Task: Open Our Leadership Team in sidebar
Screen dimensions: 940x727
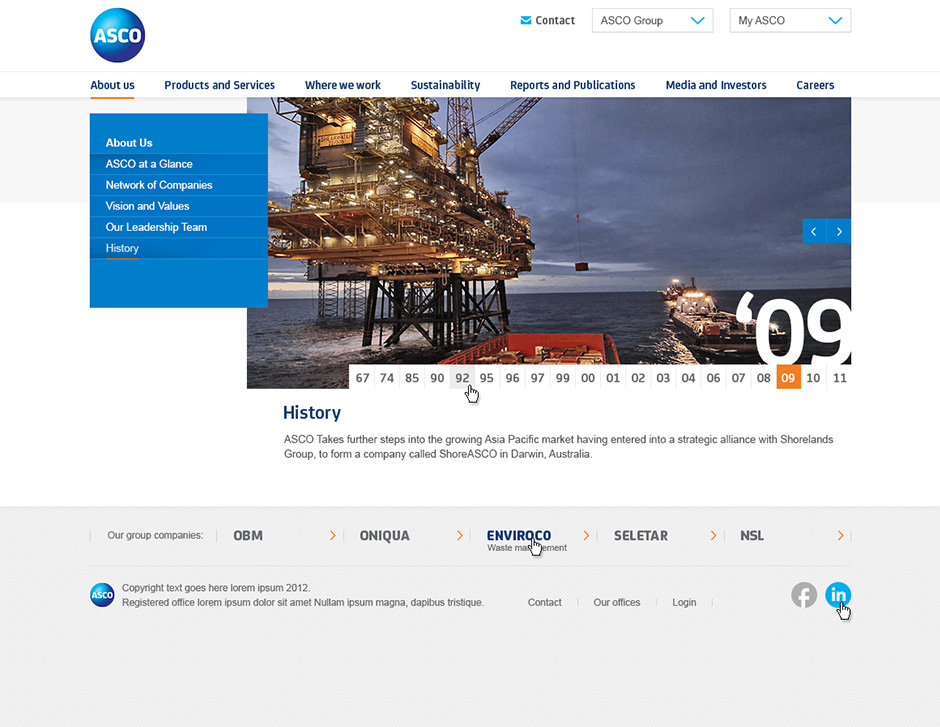Action: pyautogui.click(x=156, y=227)
